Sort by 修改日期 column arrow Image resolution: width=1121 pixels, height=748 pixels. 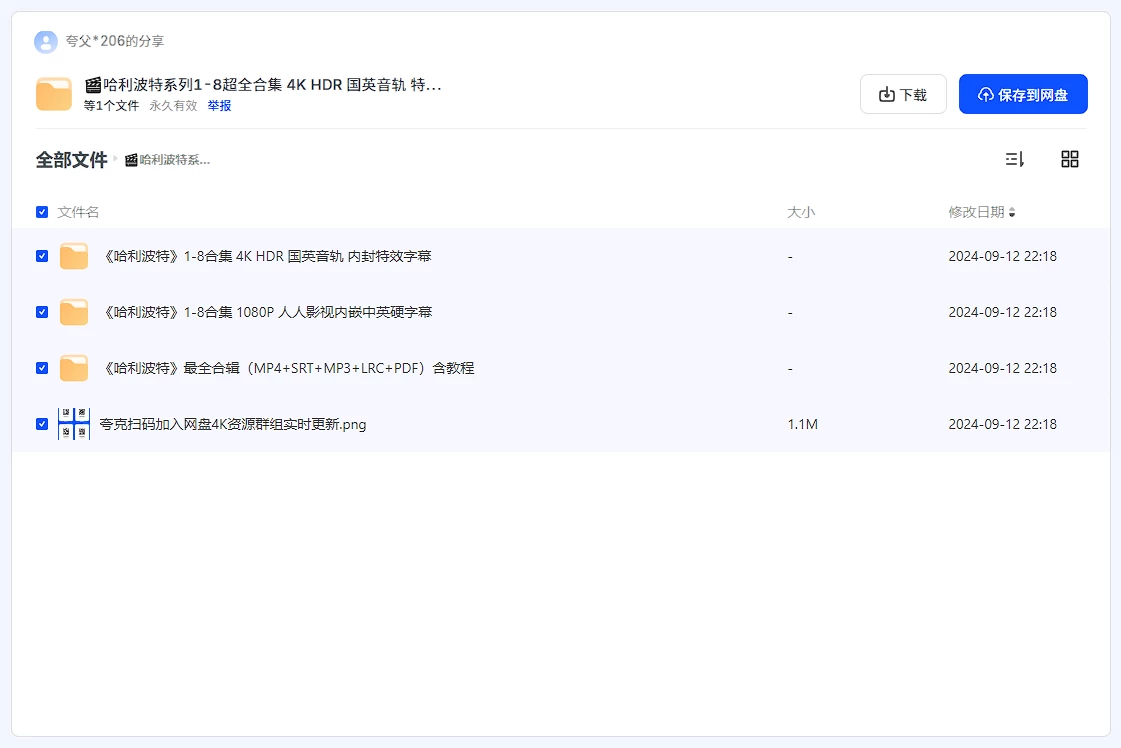1011,212
